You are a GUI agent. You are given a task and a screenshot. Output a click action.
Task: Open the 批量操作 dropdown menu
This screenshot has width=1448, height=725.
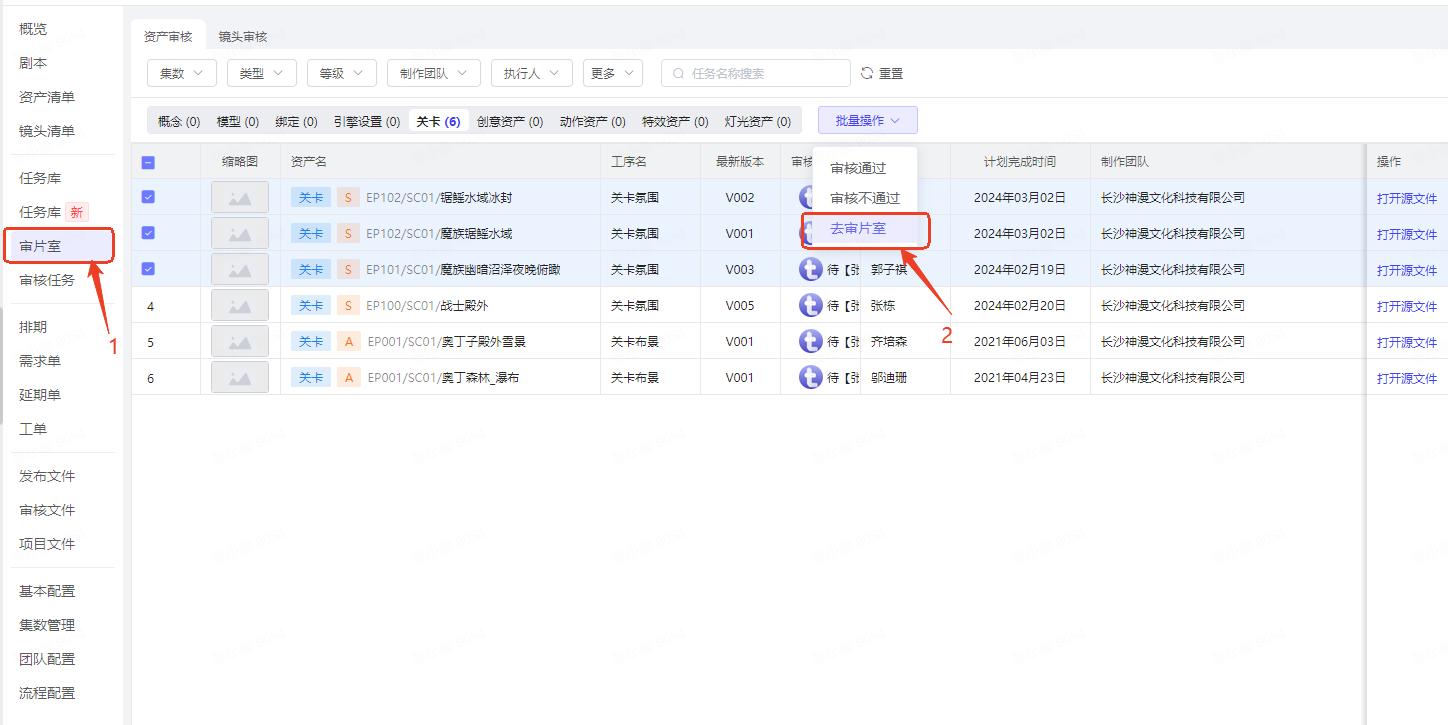click(x=867, y=120)
